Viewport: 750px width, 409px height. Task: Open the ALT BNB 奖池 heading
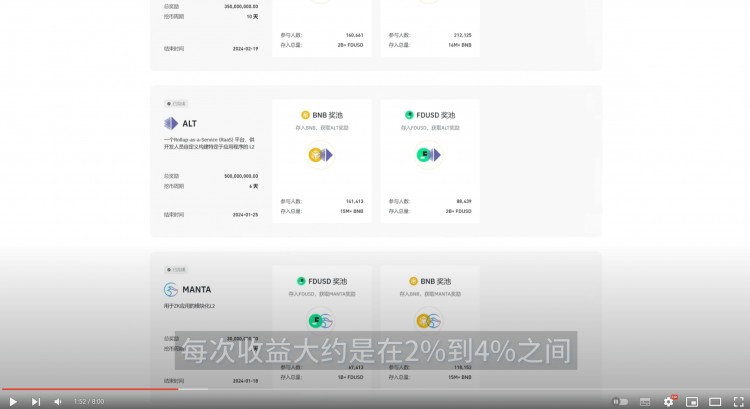(x=328, y=115)
